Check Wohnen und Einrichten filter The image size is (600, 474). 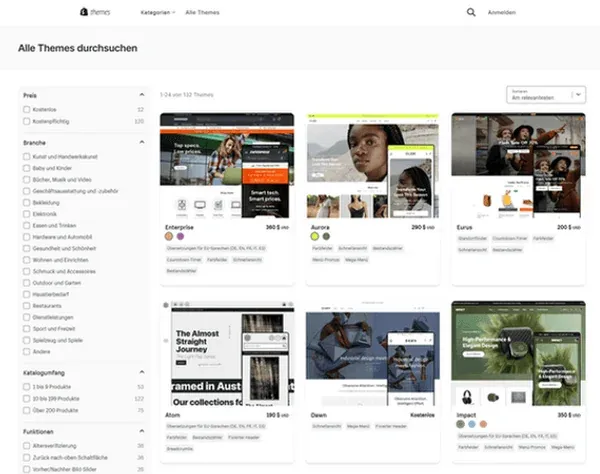pos(26,260)
